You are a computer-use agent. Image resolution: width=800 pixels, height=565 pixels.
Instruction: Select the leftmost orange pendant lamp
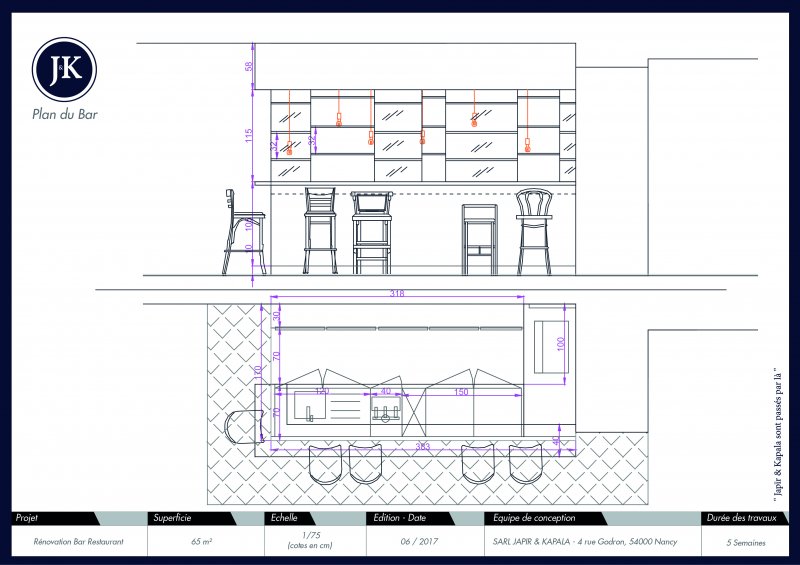tap(290, 150)
